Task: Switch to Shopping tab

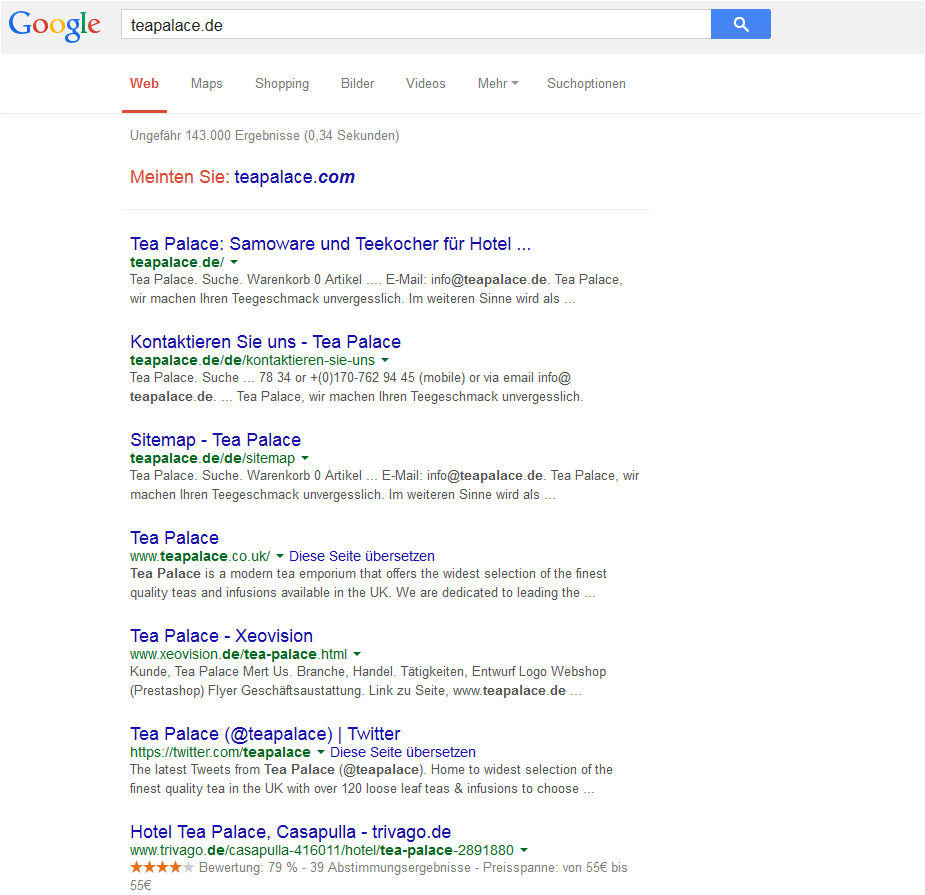Action: (282, 84)
